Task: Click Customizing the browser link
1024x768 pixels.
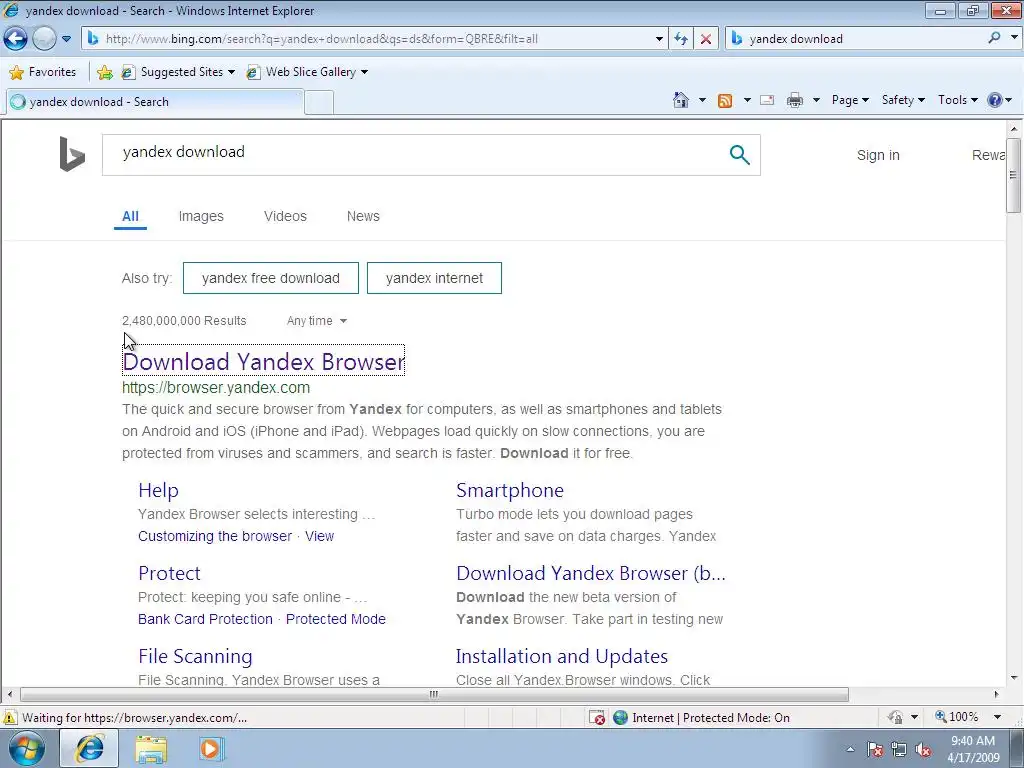Action: [215, 536]
